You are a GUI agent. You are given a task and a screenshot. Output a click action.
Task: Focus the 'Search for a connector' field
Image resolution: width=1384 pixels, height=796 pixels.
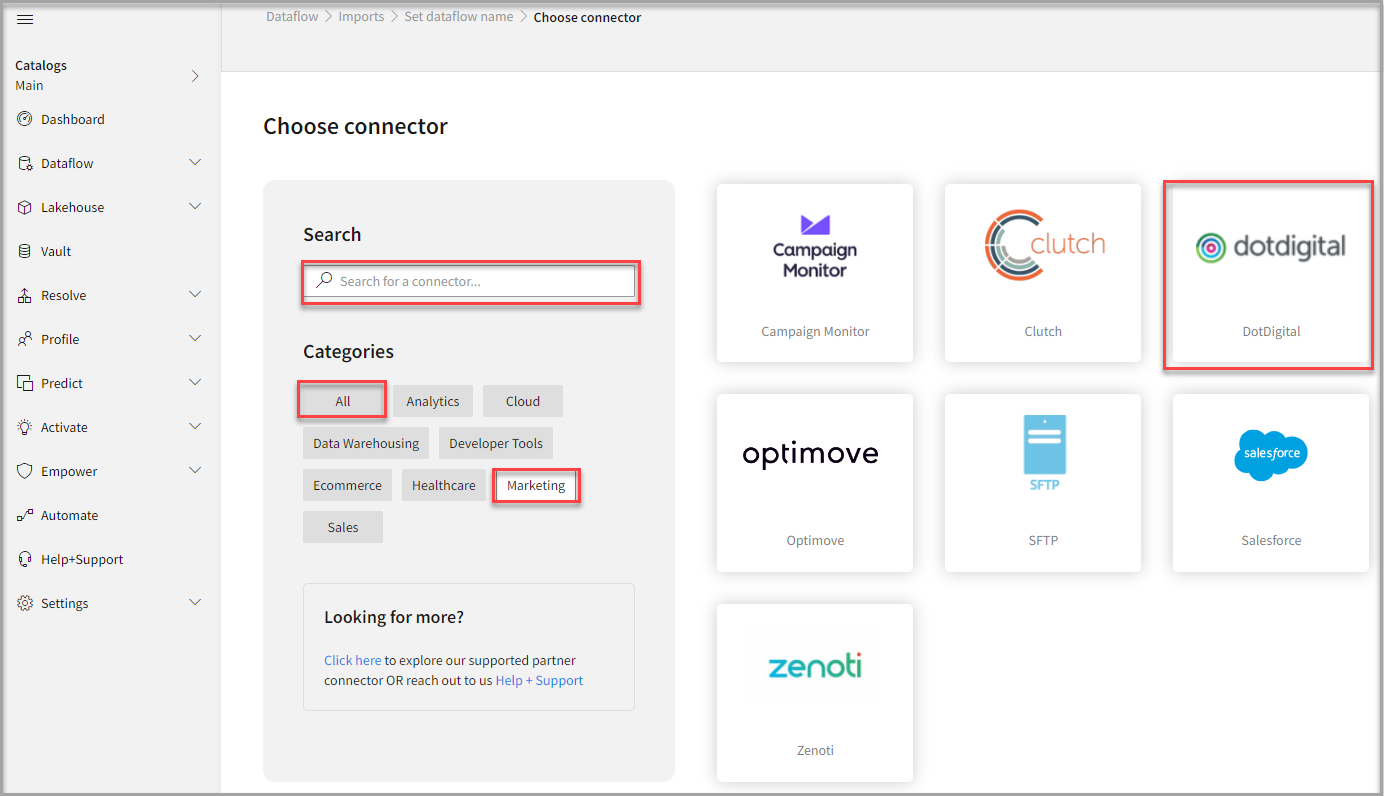(x=470, y=281)
